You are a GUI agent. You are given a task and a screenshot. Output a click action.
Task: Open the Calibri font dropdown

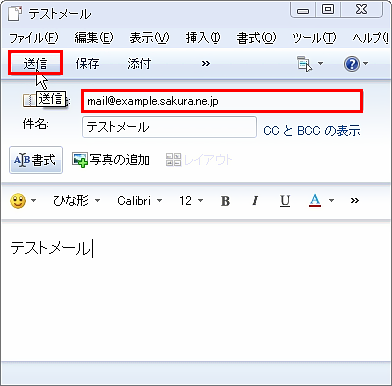[x=139, y=201]
